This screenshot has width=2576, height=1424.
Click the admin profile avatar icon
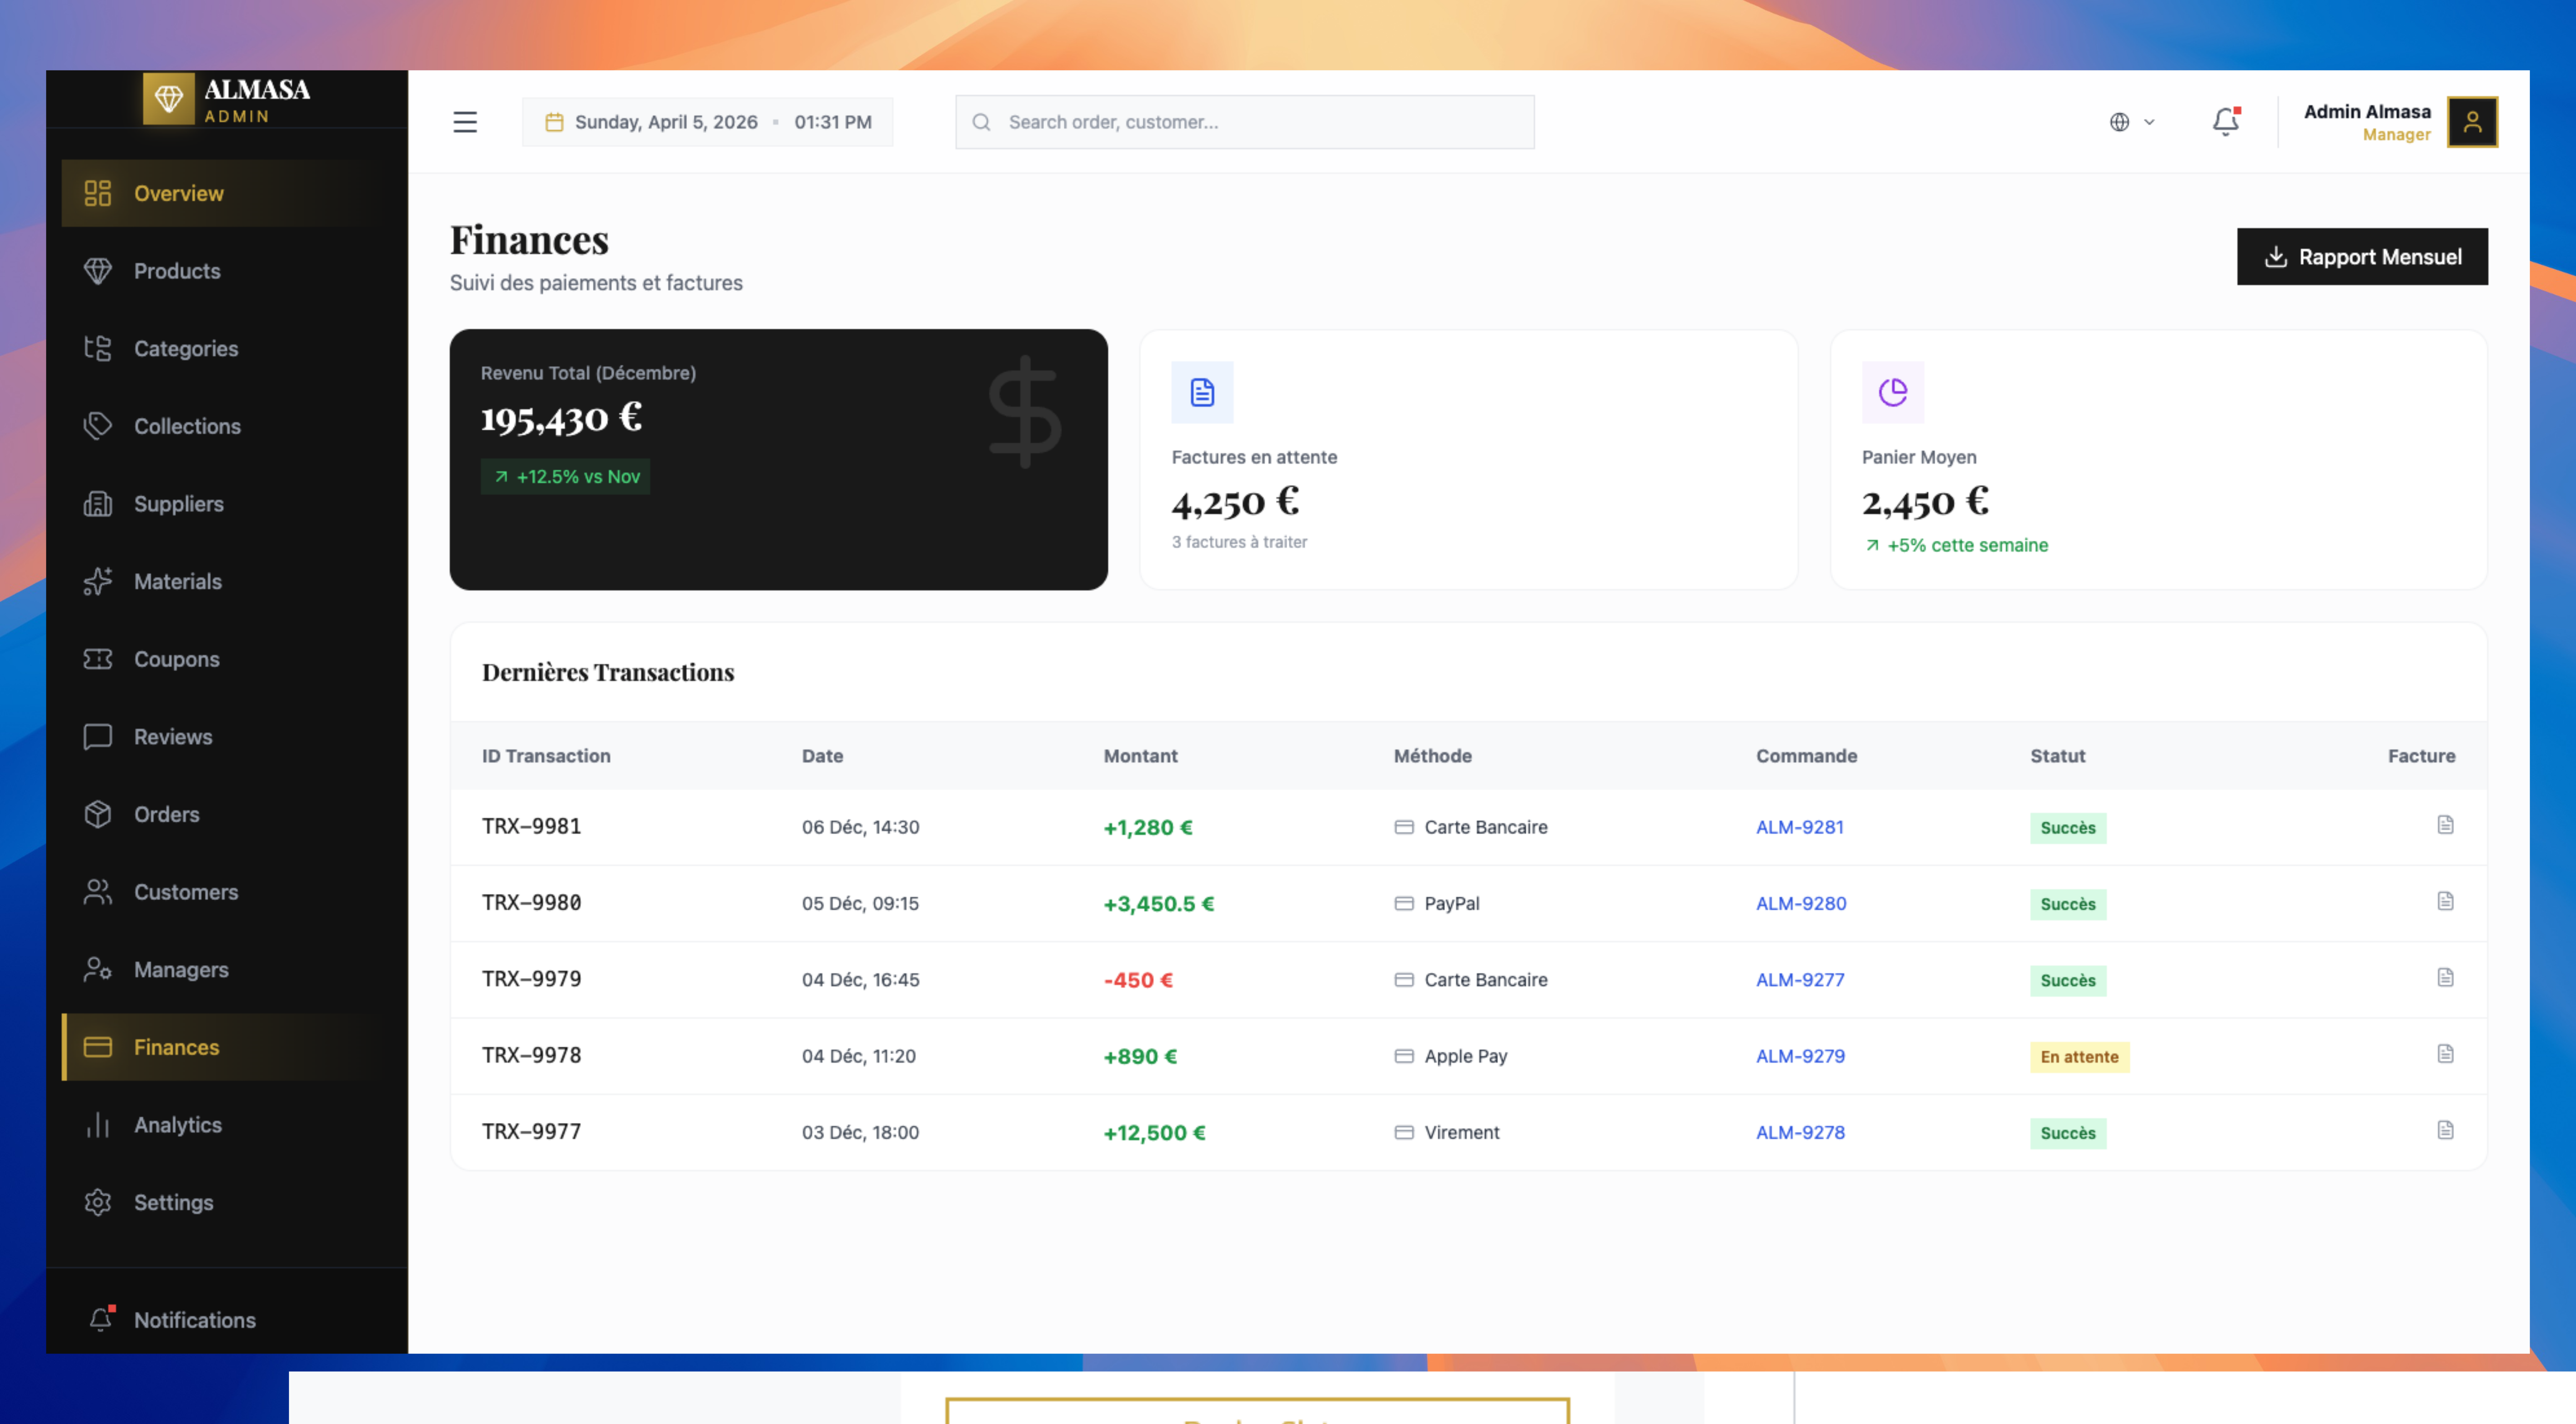2472,122
